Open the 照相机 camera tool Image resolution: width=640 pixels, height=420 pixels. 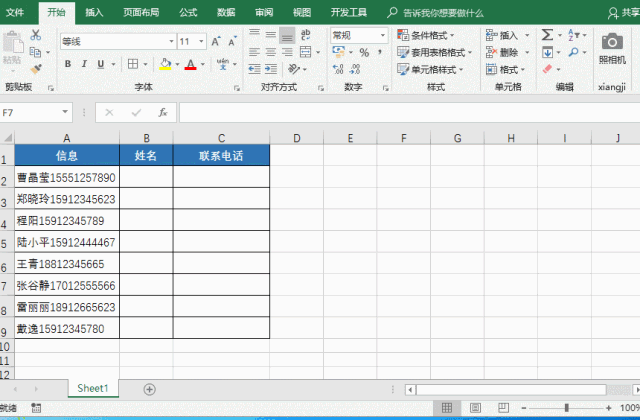(x=611, y=49)
